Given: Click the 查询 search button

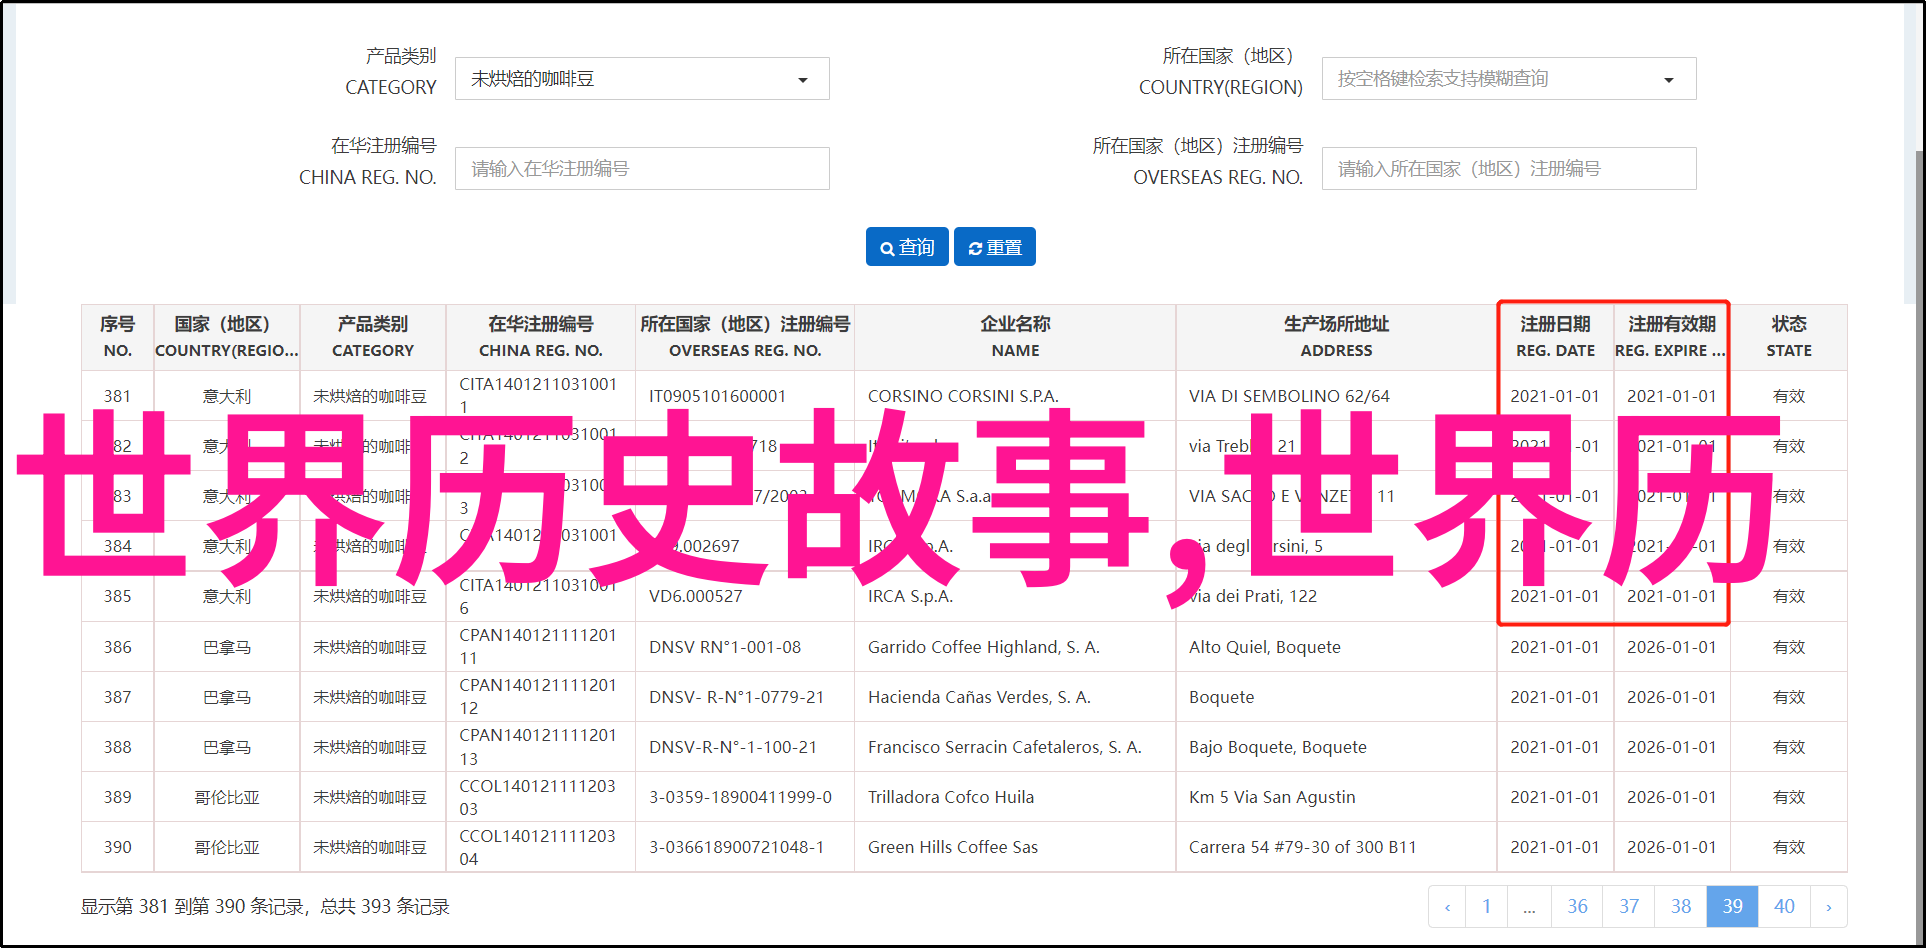Looking at the screenshot, I should 907,247.
